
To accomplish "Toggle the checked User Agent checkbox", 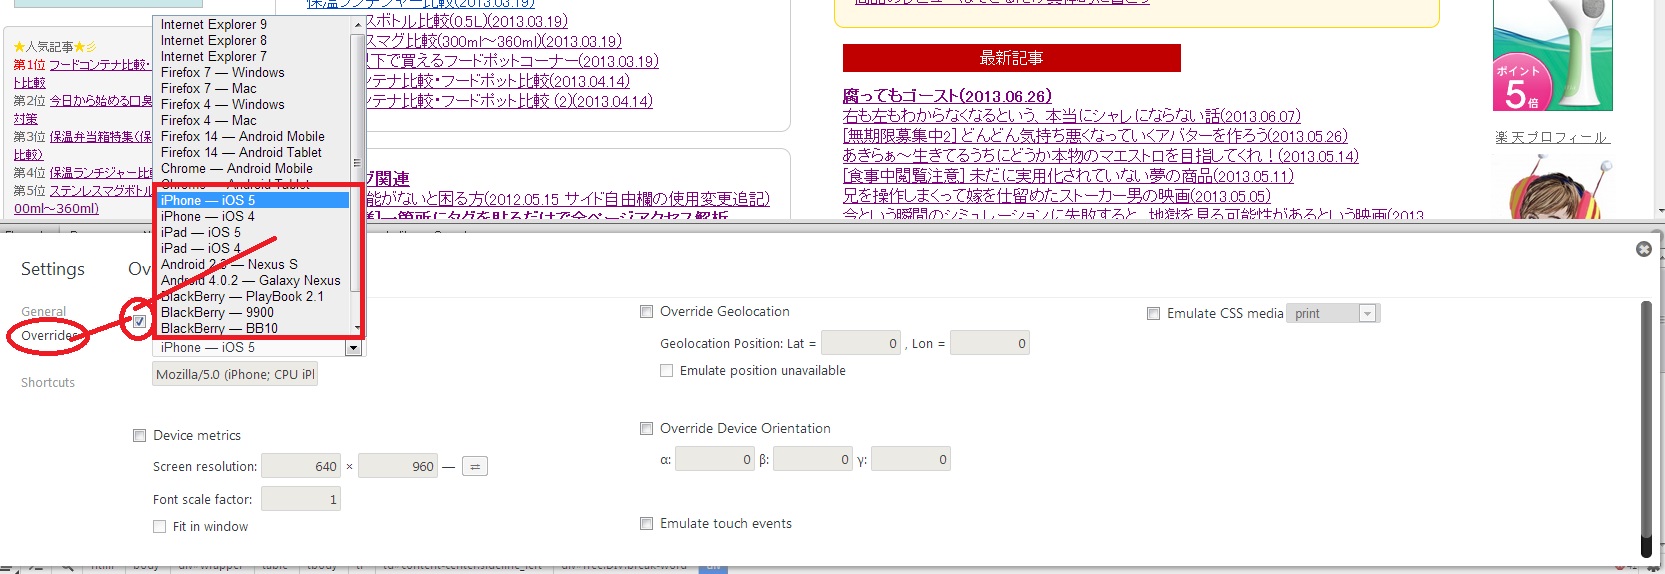I will [x=140, y=321].
